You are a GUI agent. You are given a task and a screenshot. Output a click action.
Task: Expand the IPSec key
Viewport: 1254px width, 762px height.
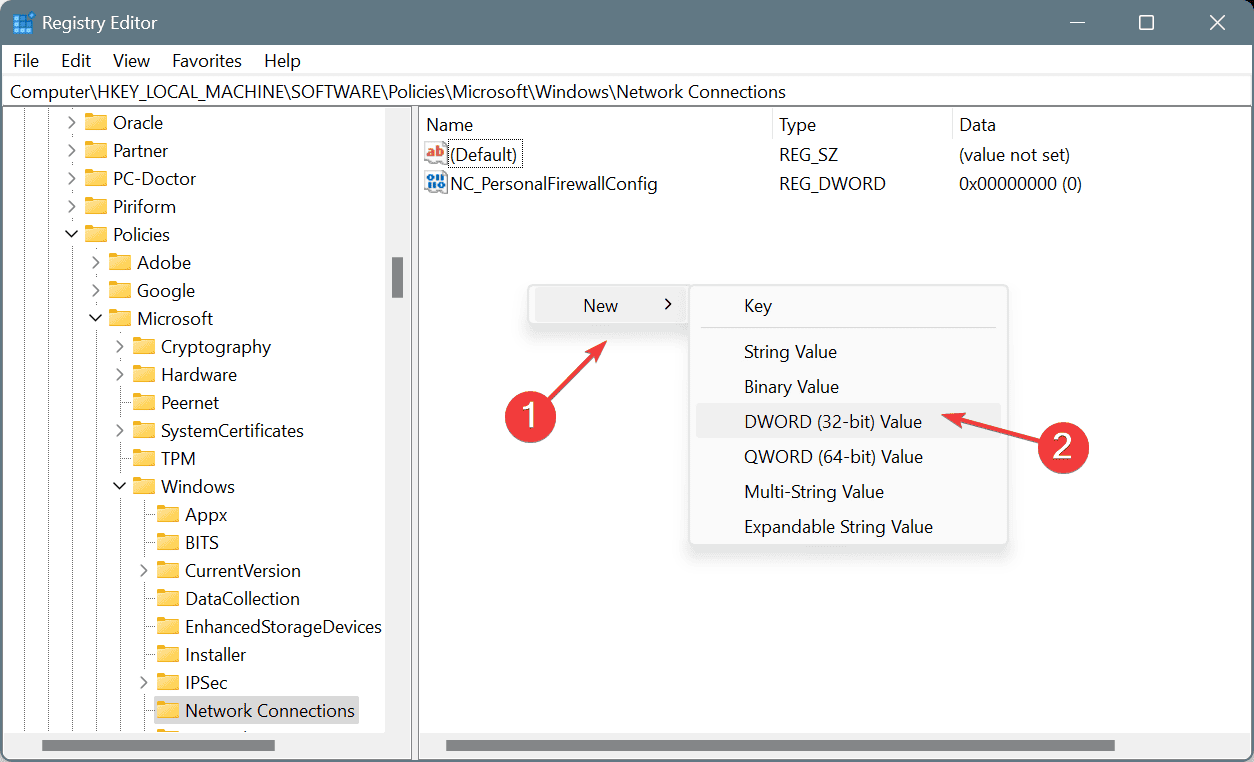[143, 682]
